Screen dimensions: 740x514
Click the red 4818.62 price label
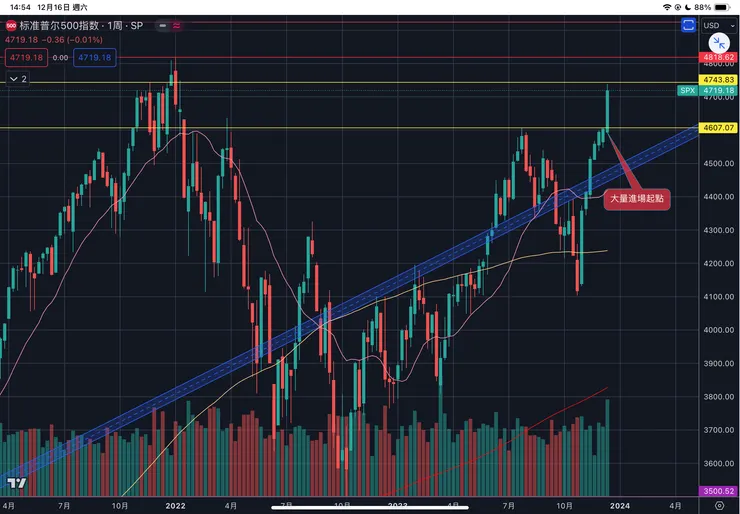coord(718,58)
